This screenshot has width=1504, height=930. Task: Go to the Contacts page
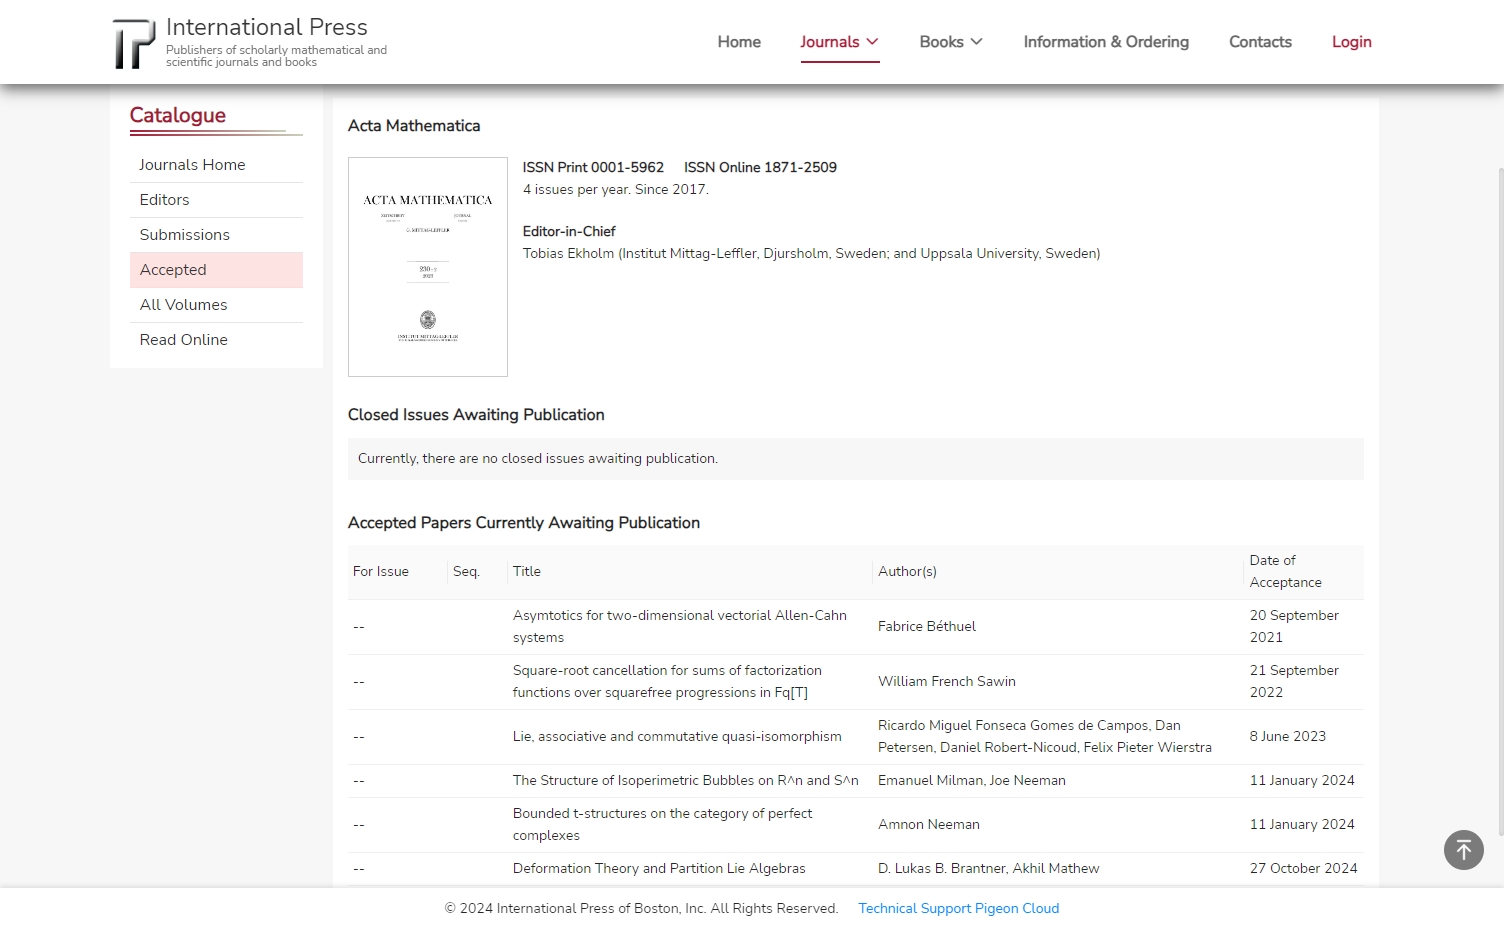tap(1260, 42)
